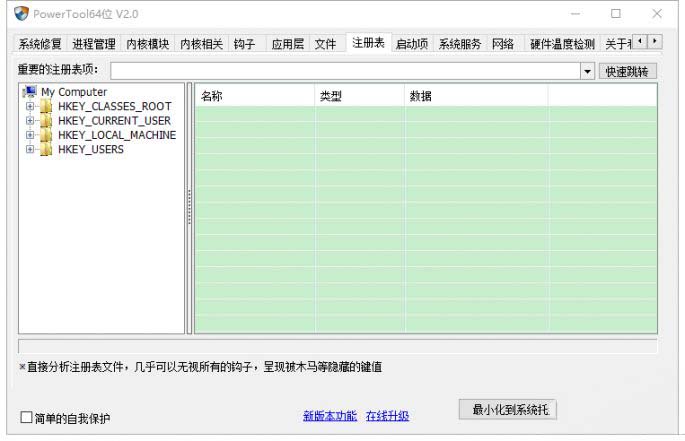Click the HKEY_CLASSES_ROOT folder icon
Image resolution: width=685 pixels, height=441 pixels.
46,106
